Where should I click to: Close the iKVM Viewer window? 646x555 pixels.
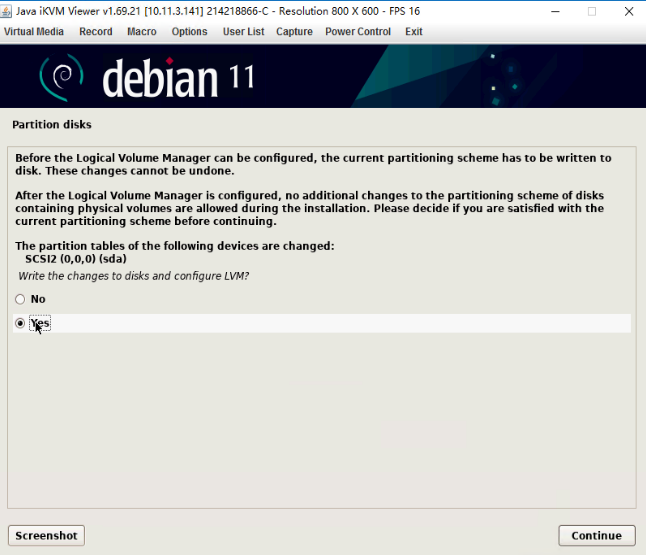[x=629, y=12]
